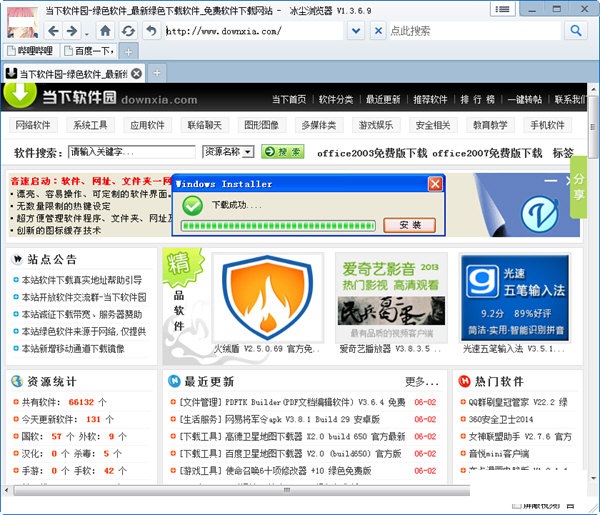Click the browser back arrow button
Screen dimensions: 600x515
(x=54, y=31)
